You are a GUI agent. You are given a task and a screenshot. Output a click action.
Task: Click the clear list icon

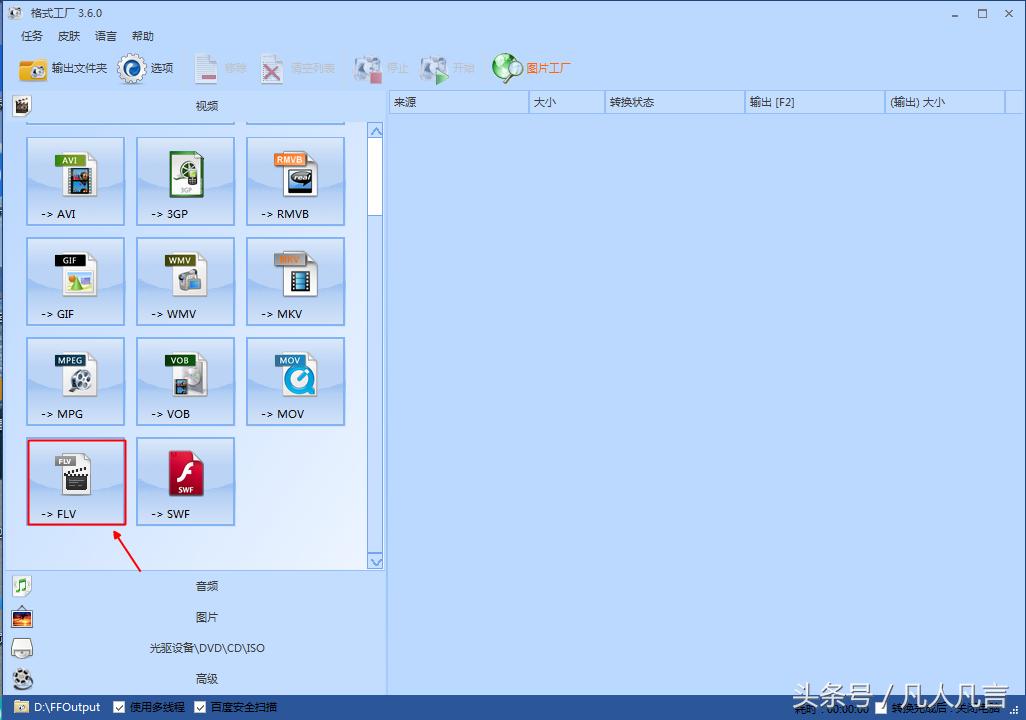[271, 69]
